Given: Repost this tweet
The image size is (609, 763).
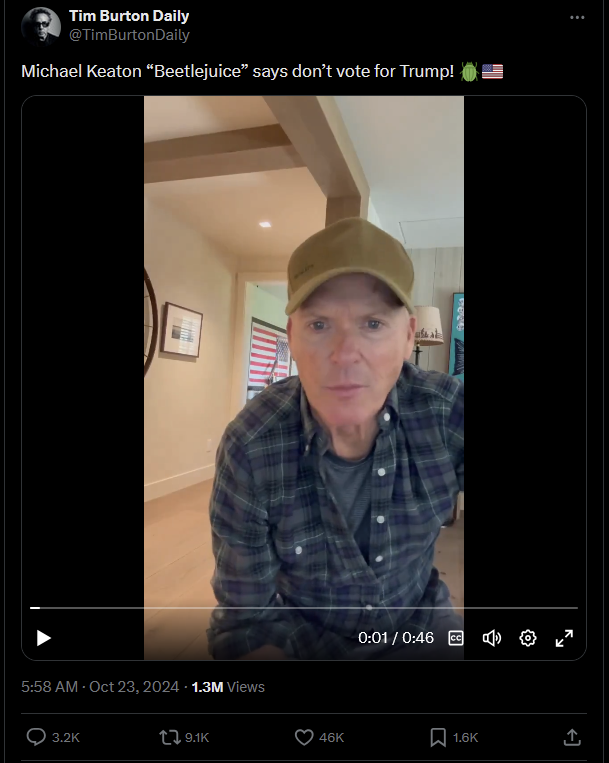Looking at the screenshot, I should pos(170,737).
